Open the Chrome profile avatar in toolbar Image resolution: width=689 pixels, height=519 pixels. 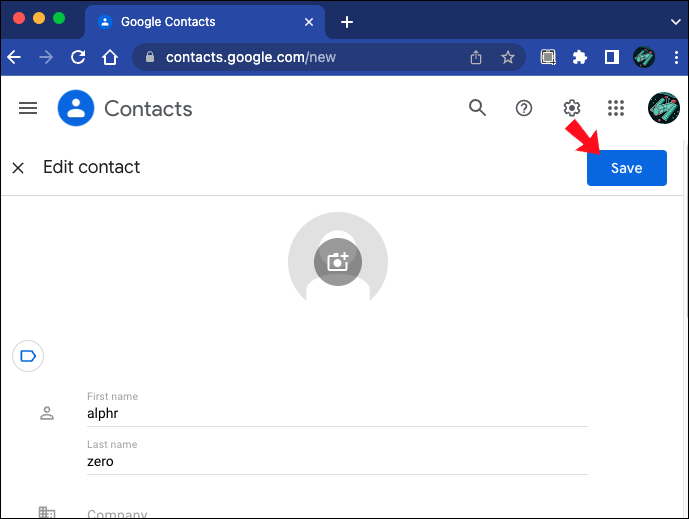[x=644, y=57]
